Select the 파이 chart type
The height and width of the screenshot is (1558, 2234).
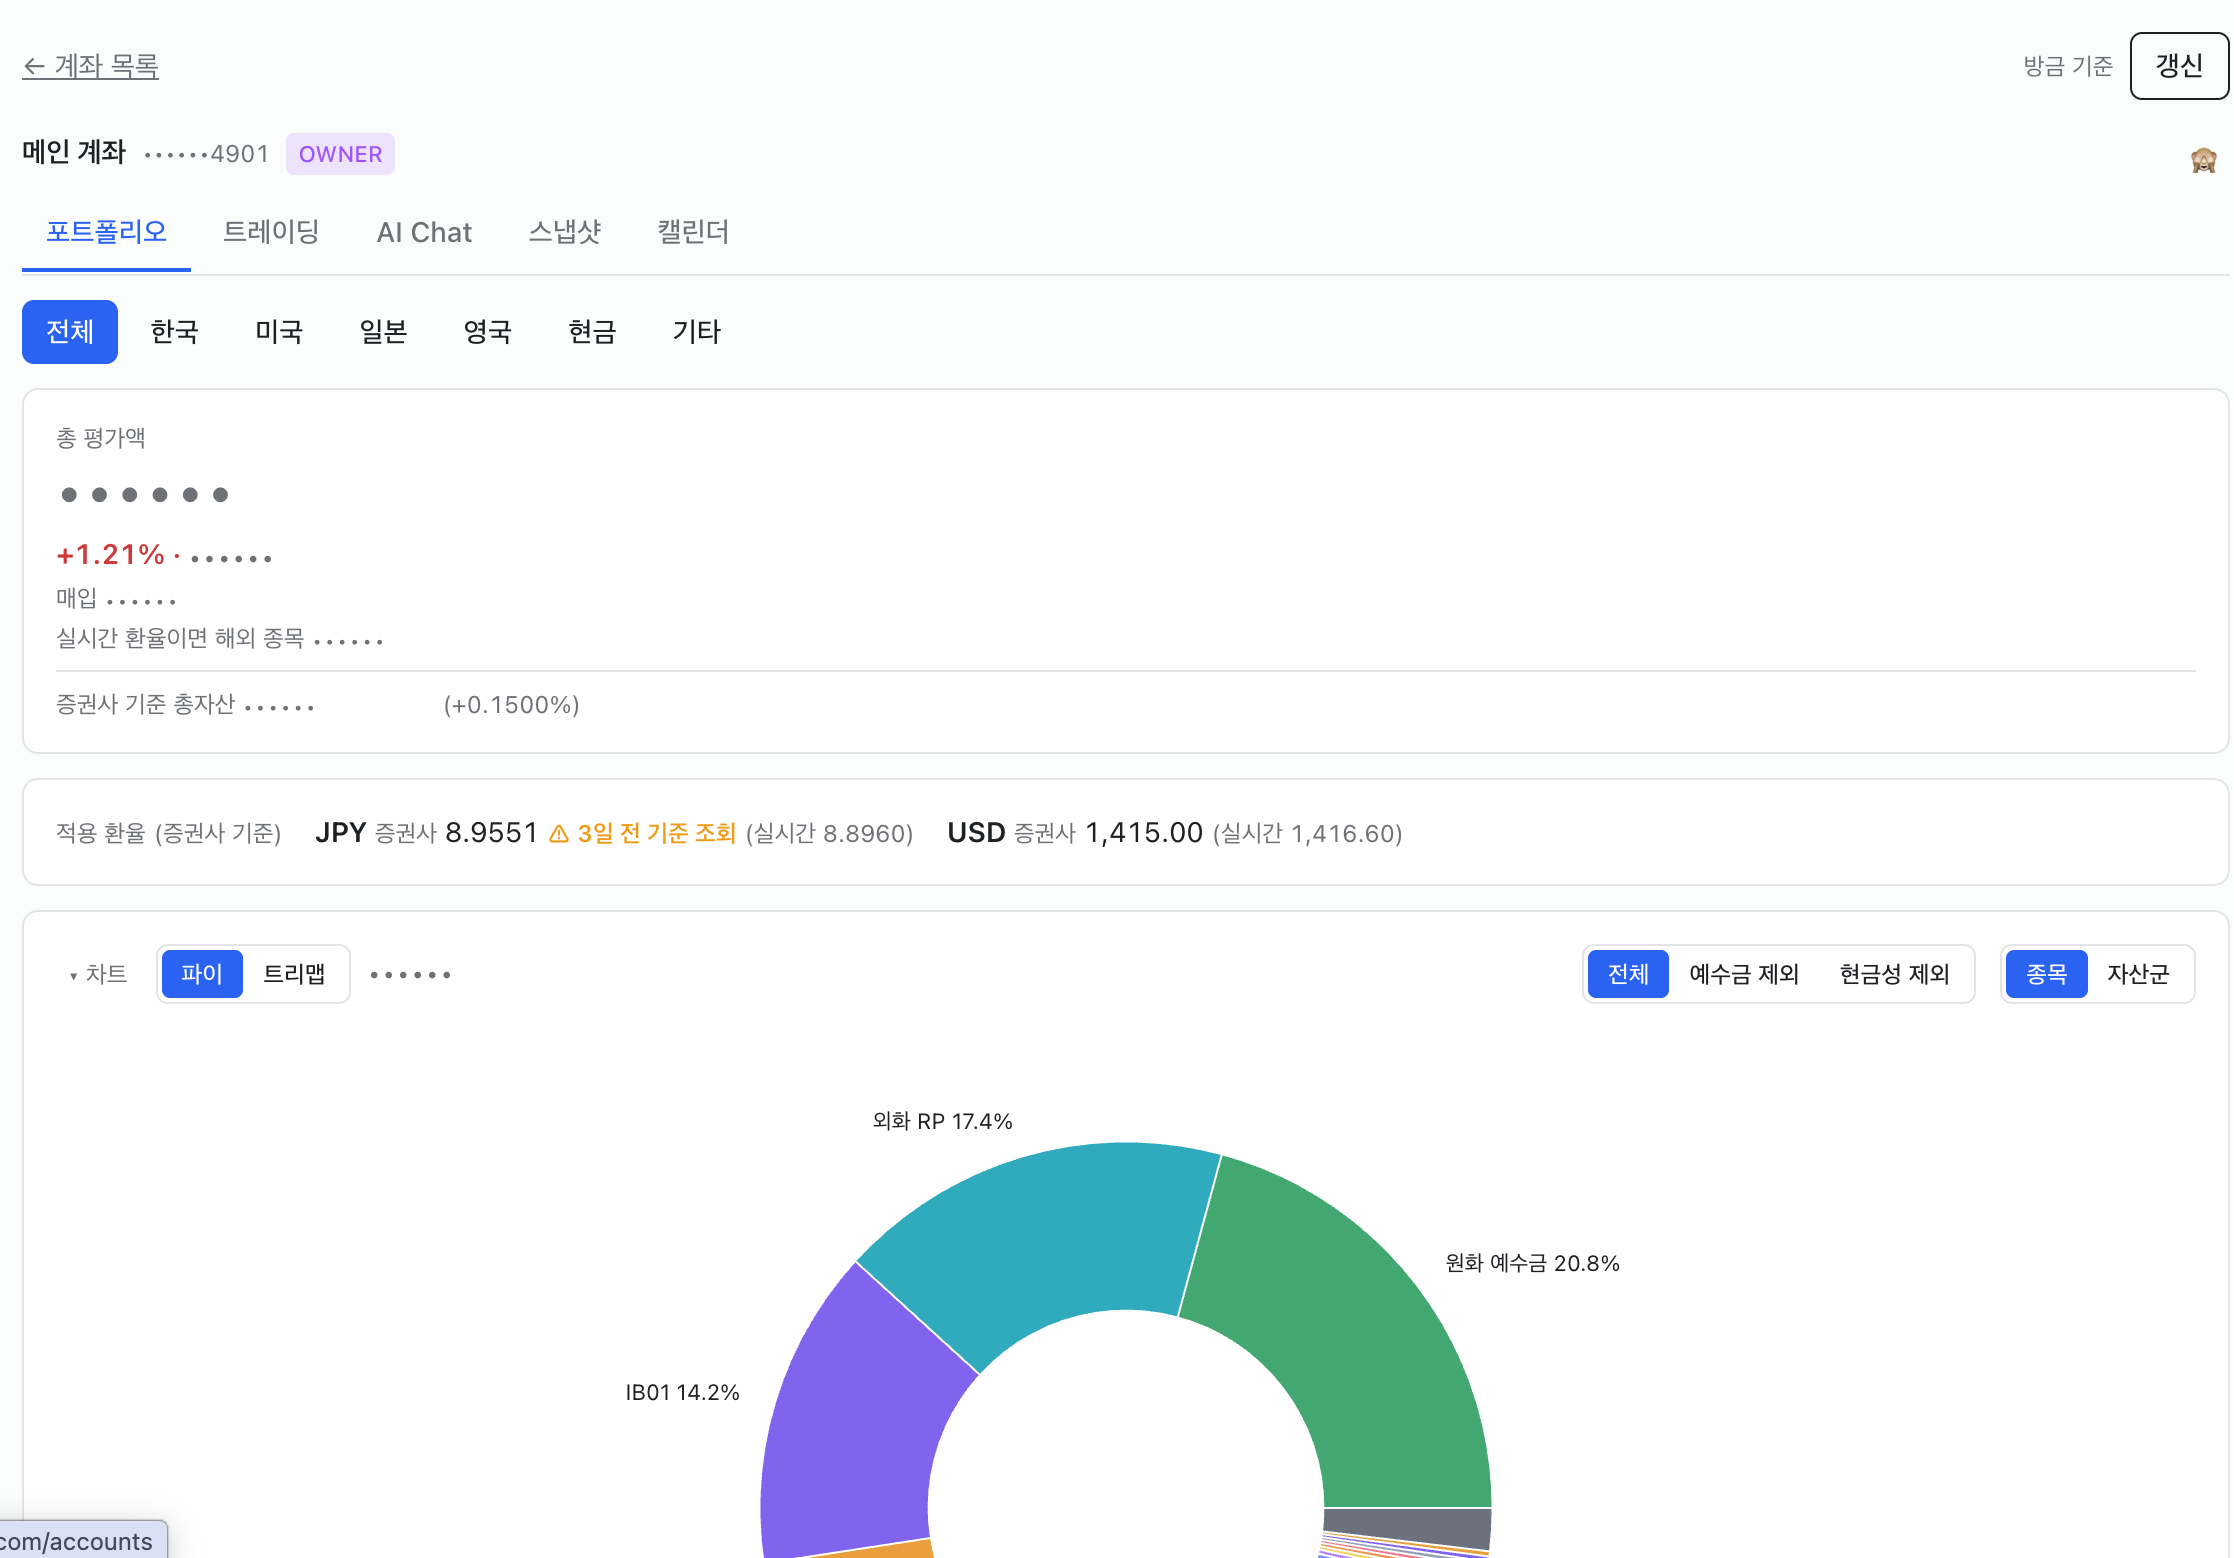(202, 974)
